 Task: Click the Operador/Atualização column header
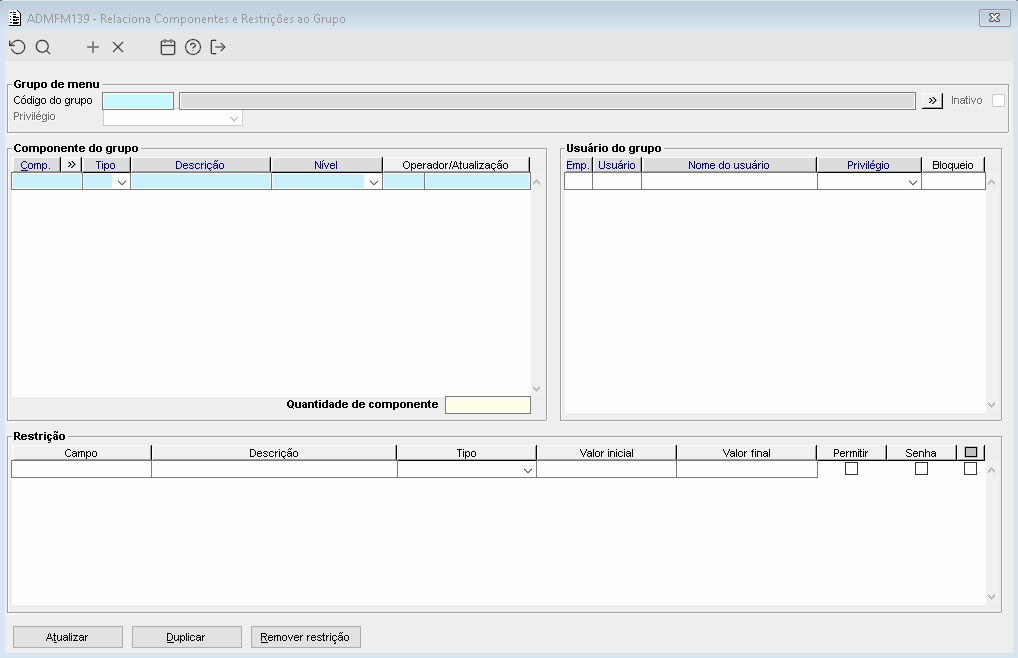[x=456, y=165]
